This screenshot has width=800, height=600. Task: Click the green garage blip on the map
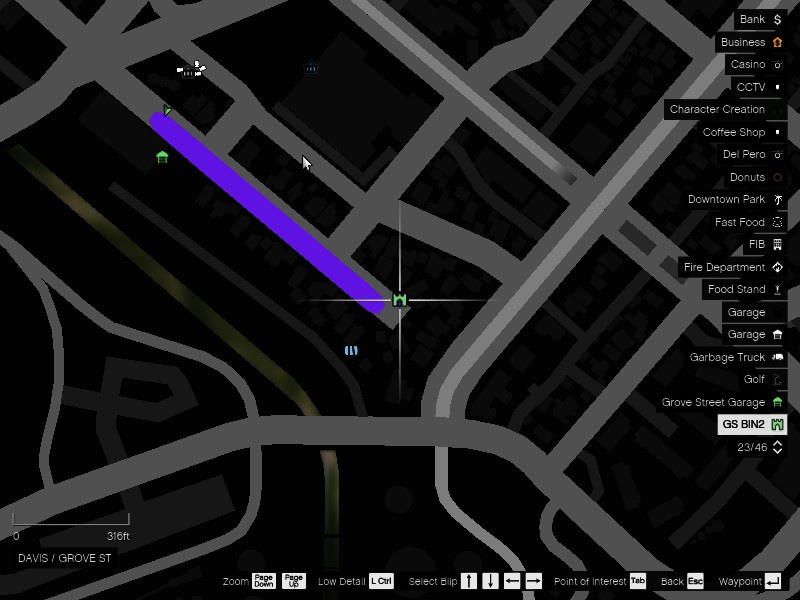coord(162,157)
